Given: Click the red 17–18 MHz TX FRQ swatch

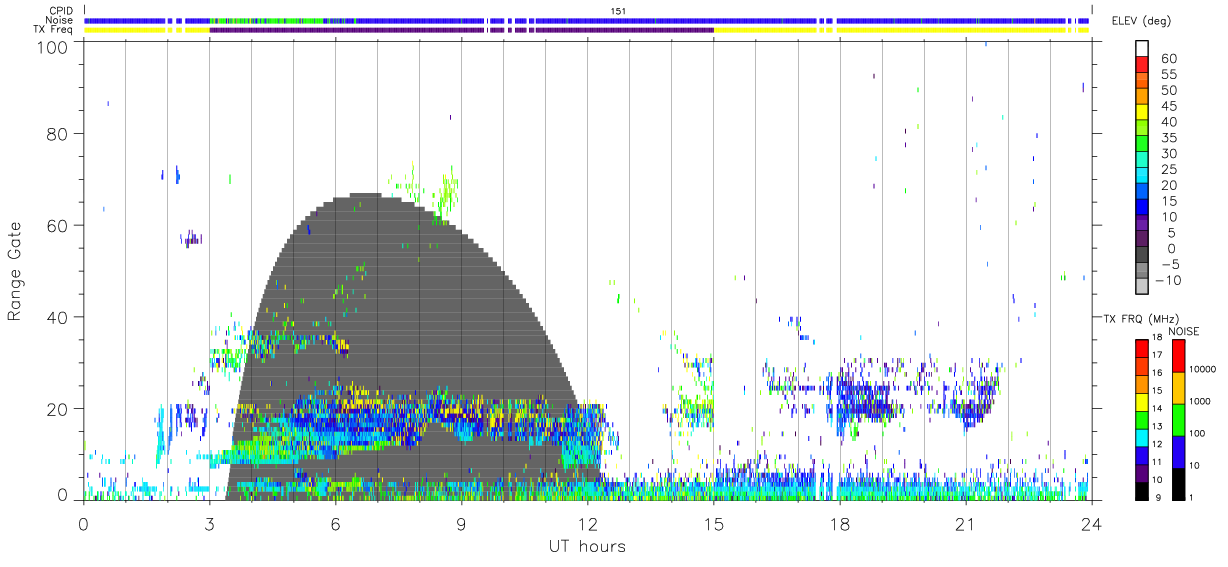Looking at the screenshot, I should 1142,348.
